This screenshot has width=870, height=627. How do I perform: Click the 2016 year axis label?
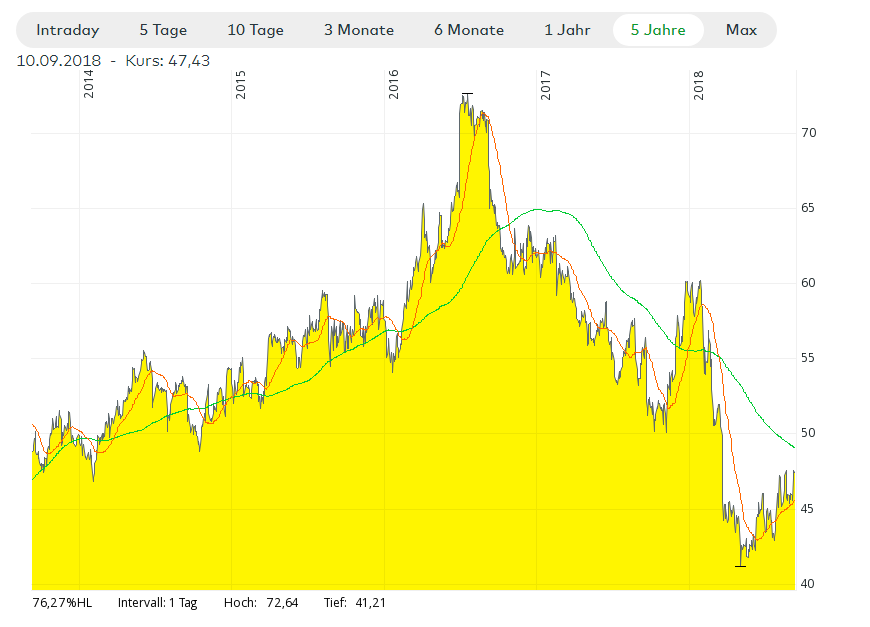click(x=394, y=84)
